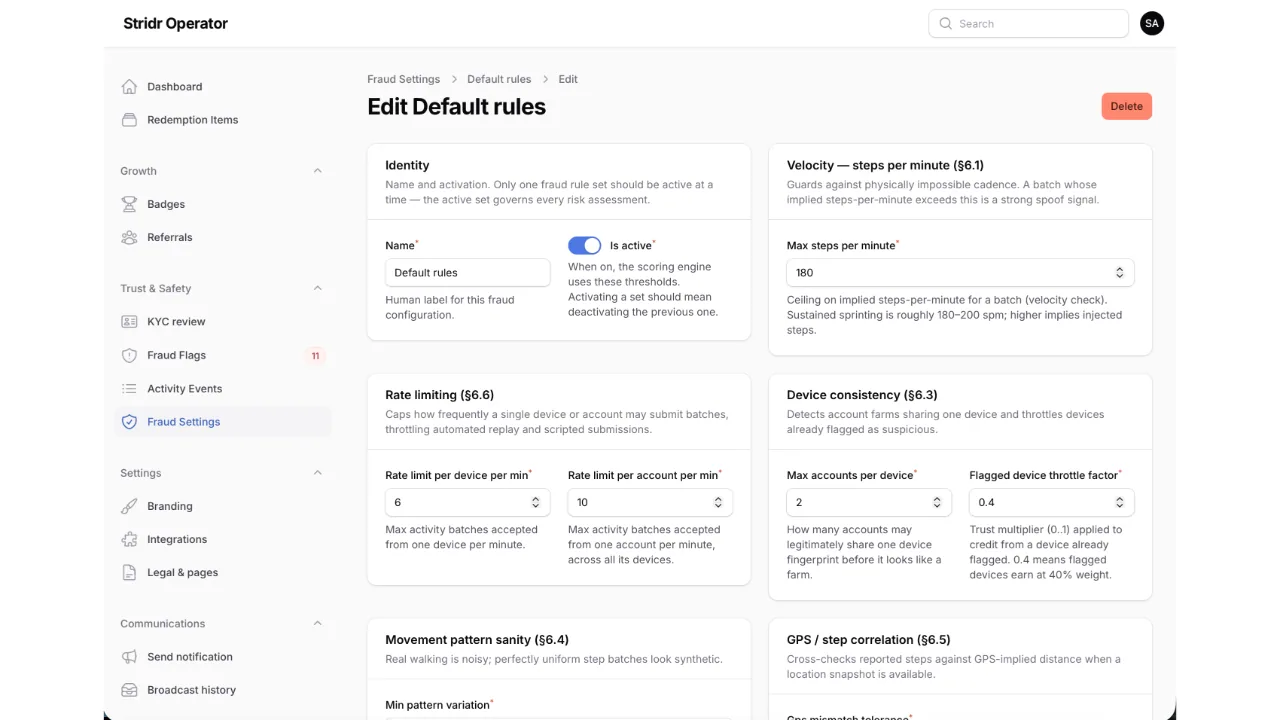The width and height of the screenshot is (1280, 720).
Task: Click the search magnifier icon
Action: [945, 24]
